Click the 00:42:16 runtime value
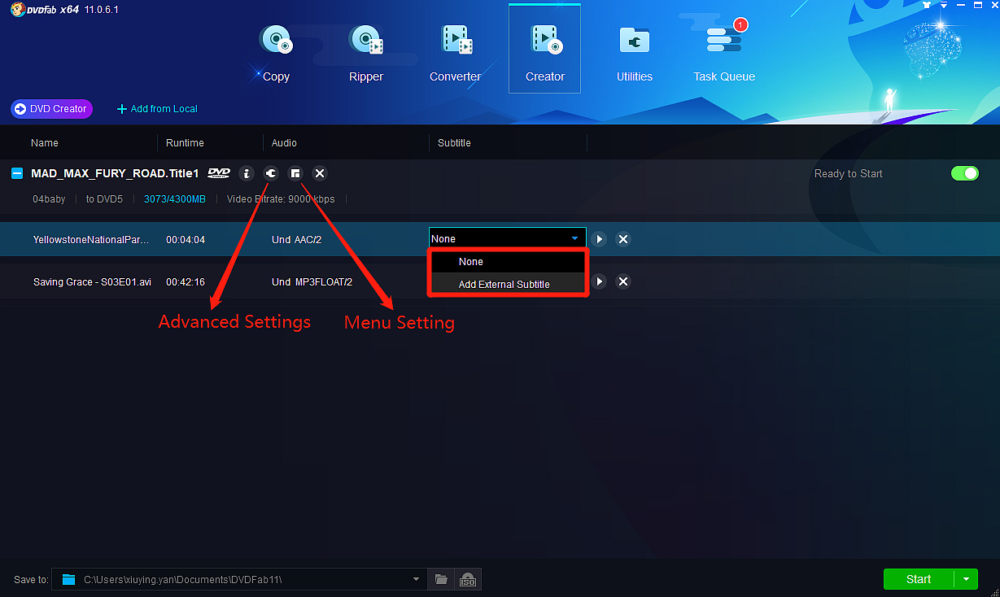 185,282
